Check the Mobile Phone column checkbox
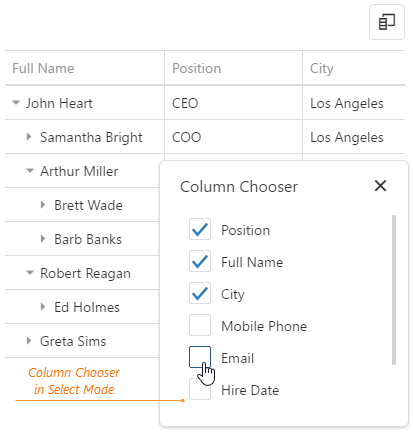Screen dimensions: 413x432 (200, 325)
